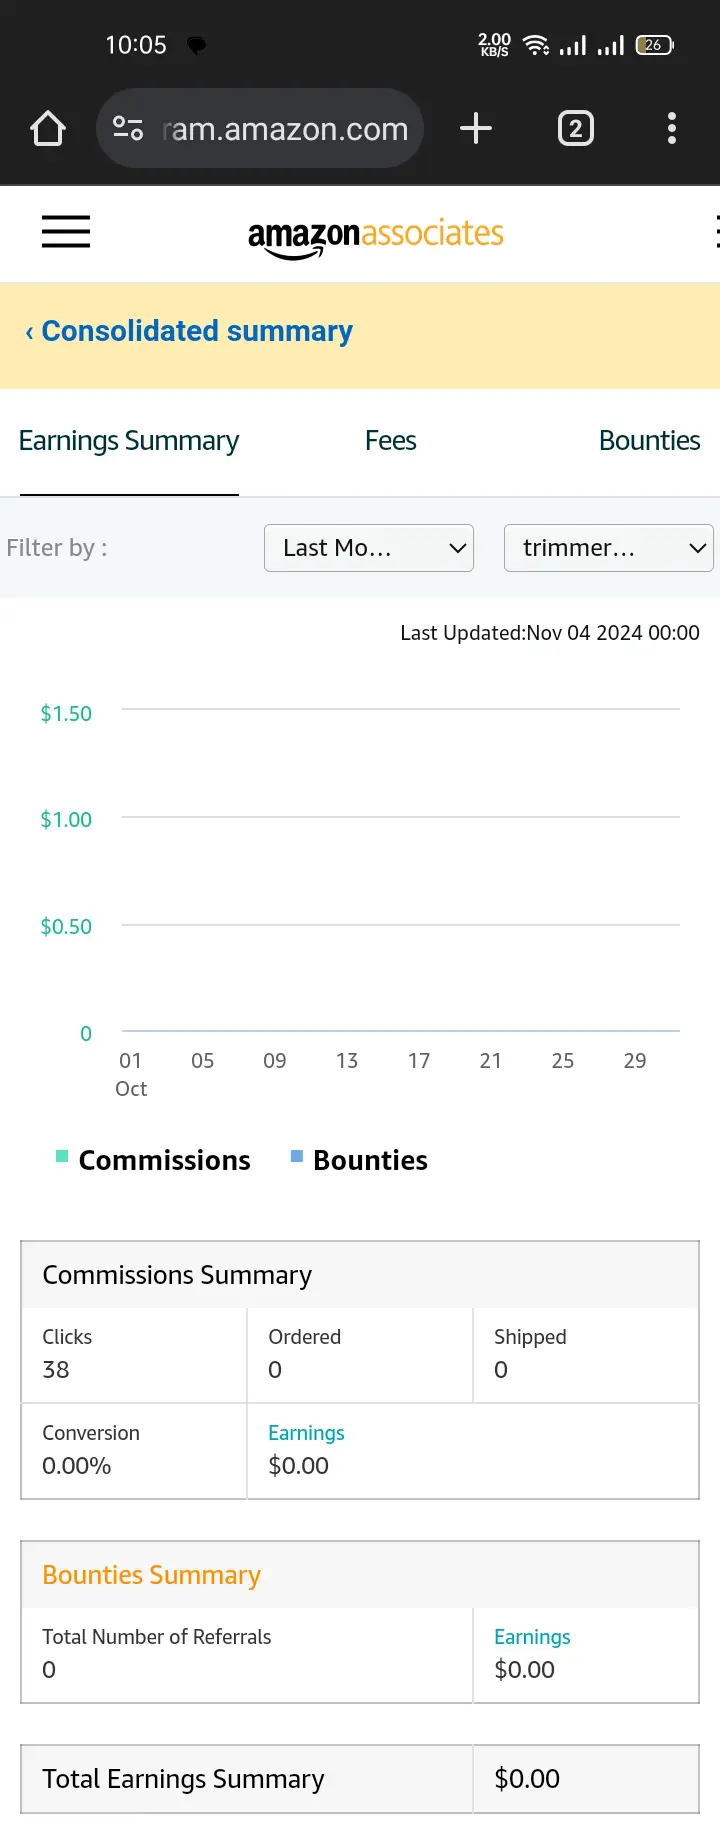Toggle Bounties series in chart legend
This screenshot has height=1836, width=720.
[370, 1160]
